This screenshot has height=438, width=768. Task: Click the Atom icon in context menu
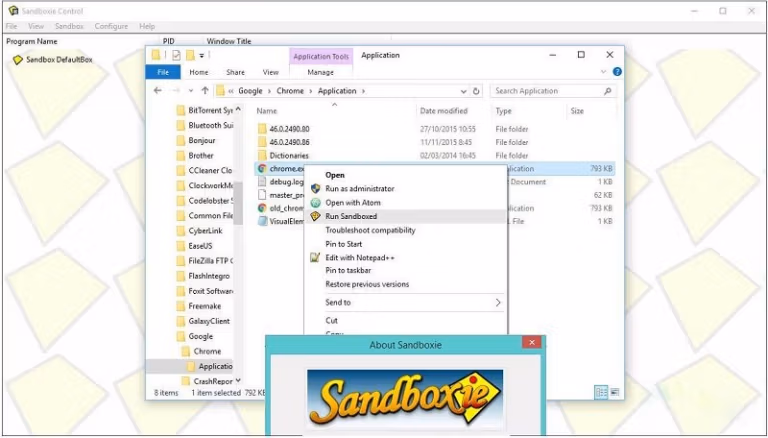315,202
